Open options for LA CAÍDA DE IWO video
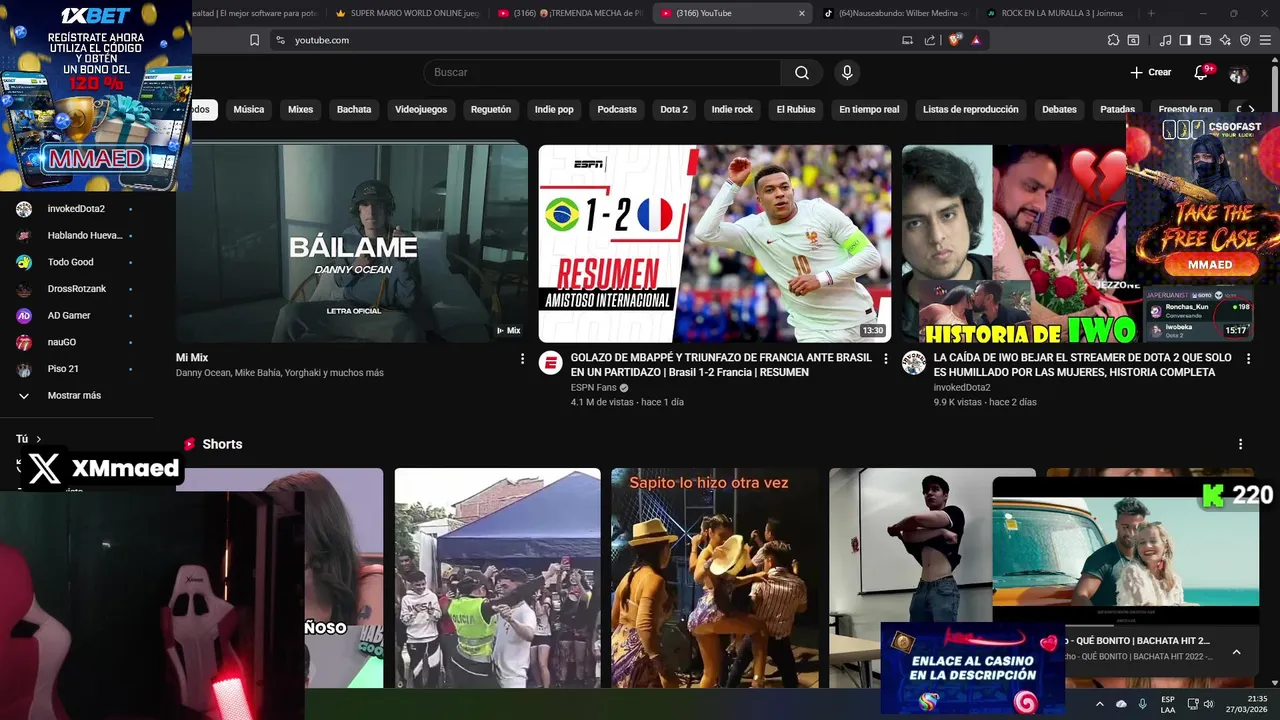This screenshot has height=720, width=1280. tap(1248, 358)
